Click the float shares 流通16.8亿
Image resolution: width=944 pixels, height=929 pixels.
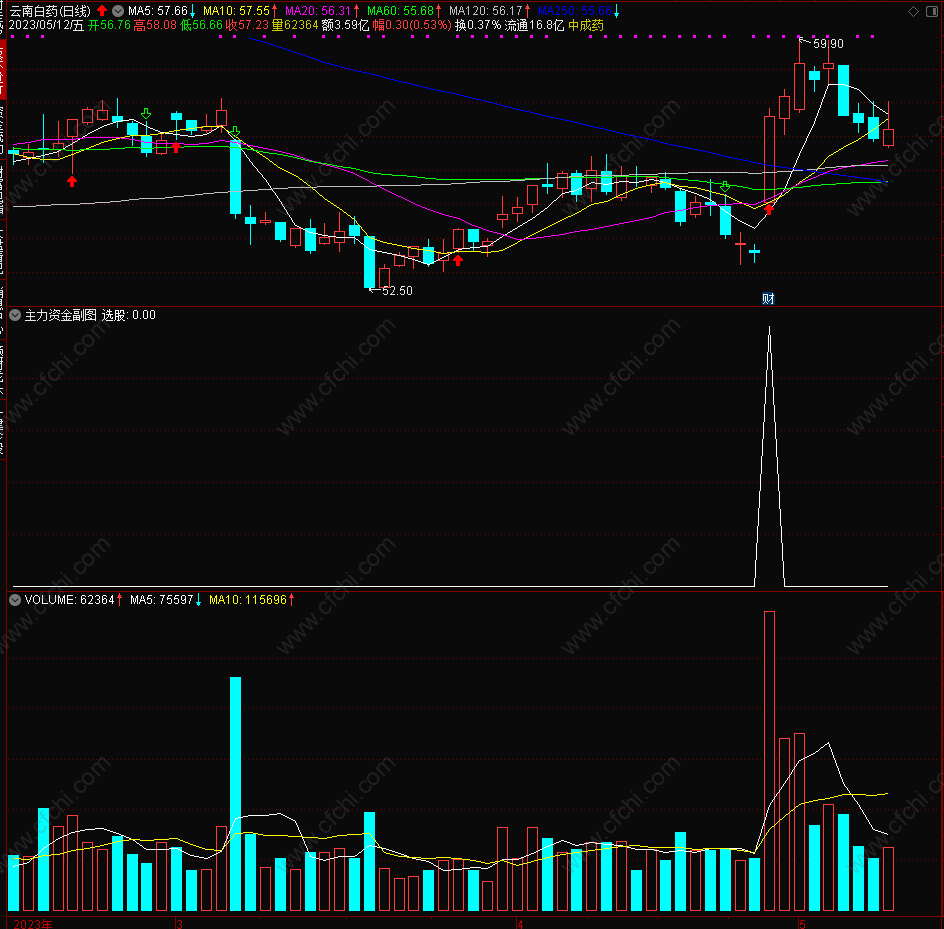pyautogui.click(x=534, y=25)
